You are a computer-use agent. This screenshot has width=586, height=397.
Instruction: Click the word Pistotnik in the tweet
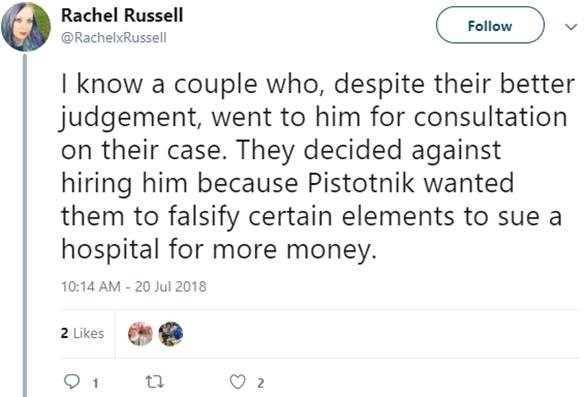coord(361,183)
